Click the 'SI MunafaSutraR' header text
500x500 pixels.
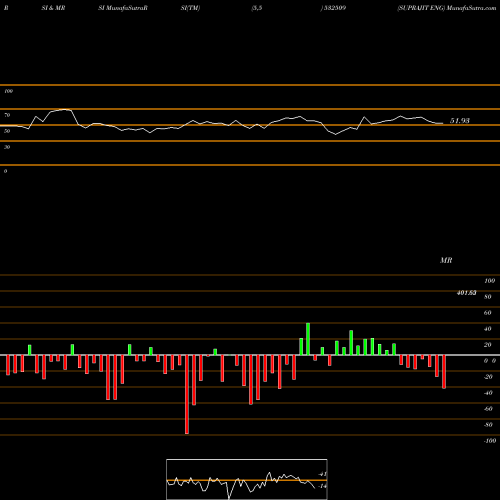point(123,8)
